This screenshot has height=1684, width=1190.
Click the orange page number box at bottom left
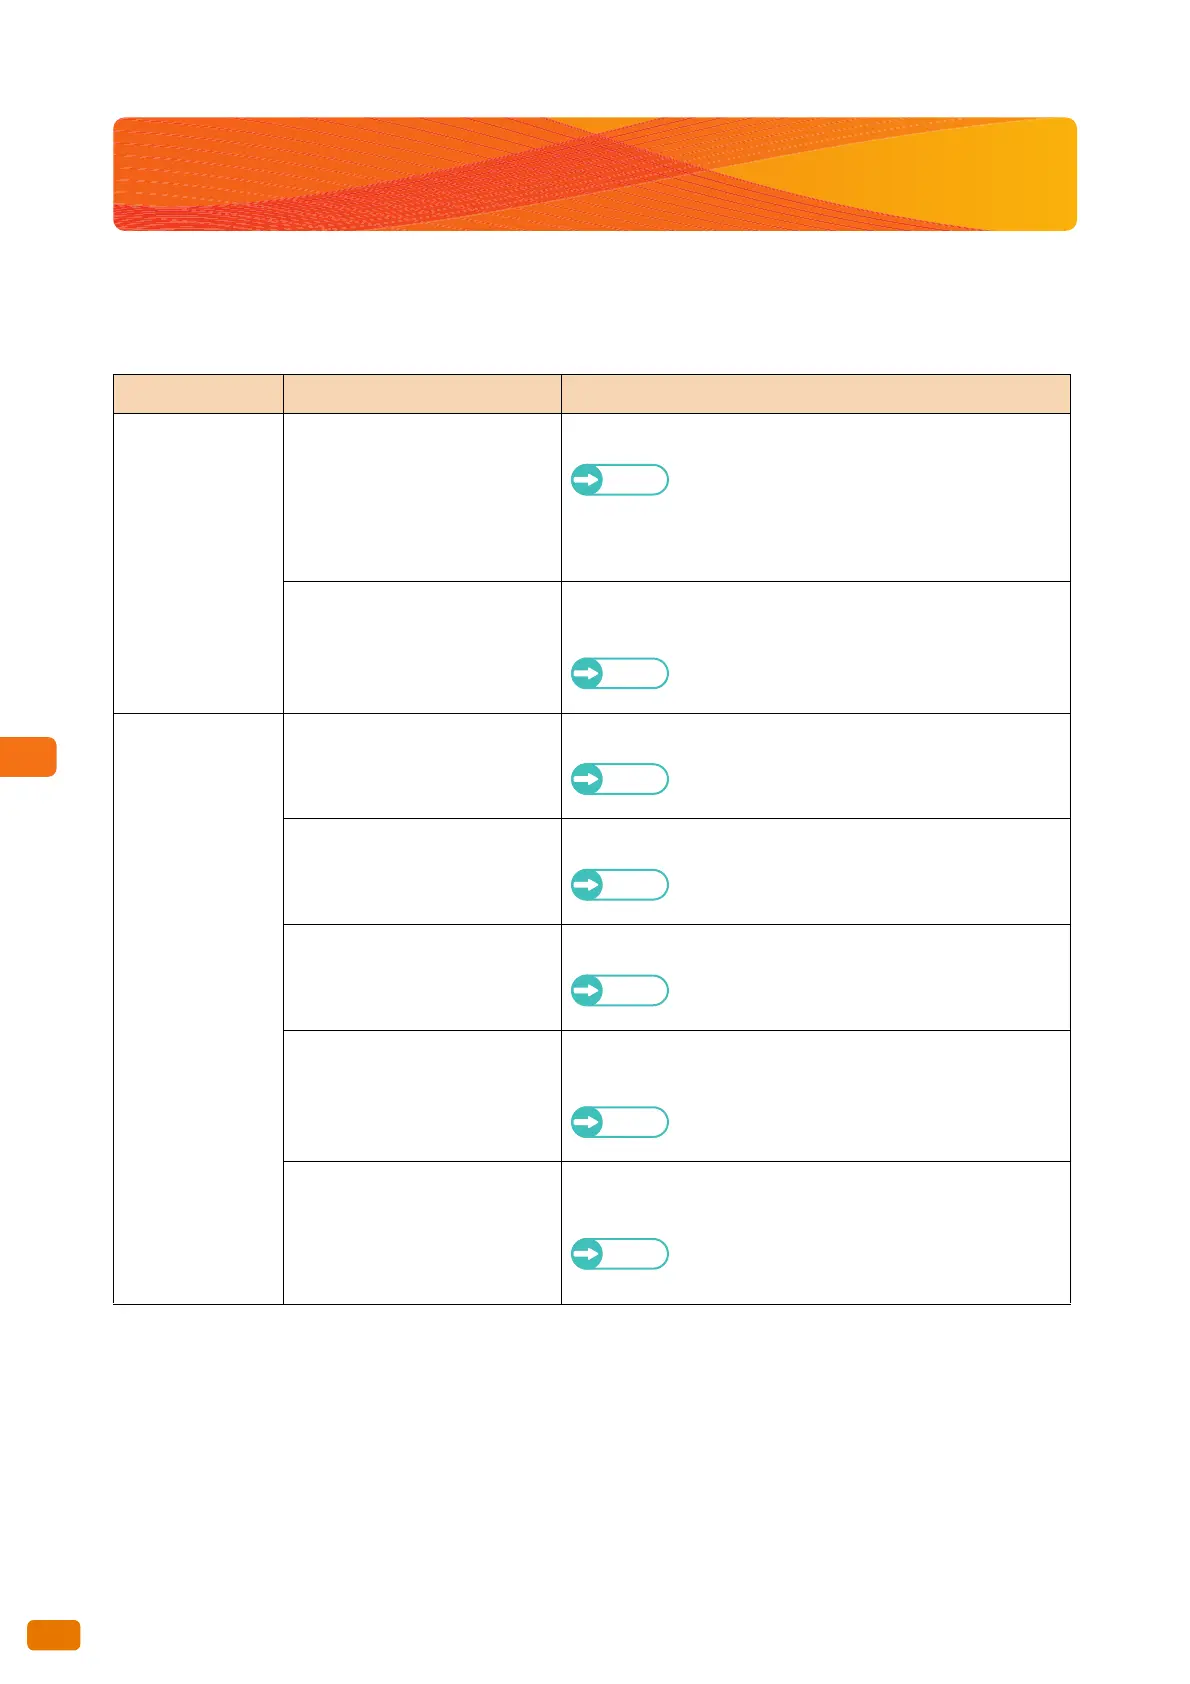[x=54, y=1635]
